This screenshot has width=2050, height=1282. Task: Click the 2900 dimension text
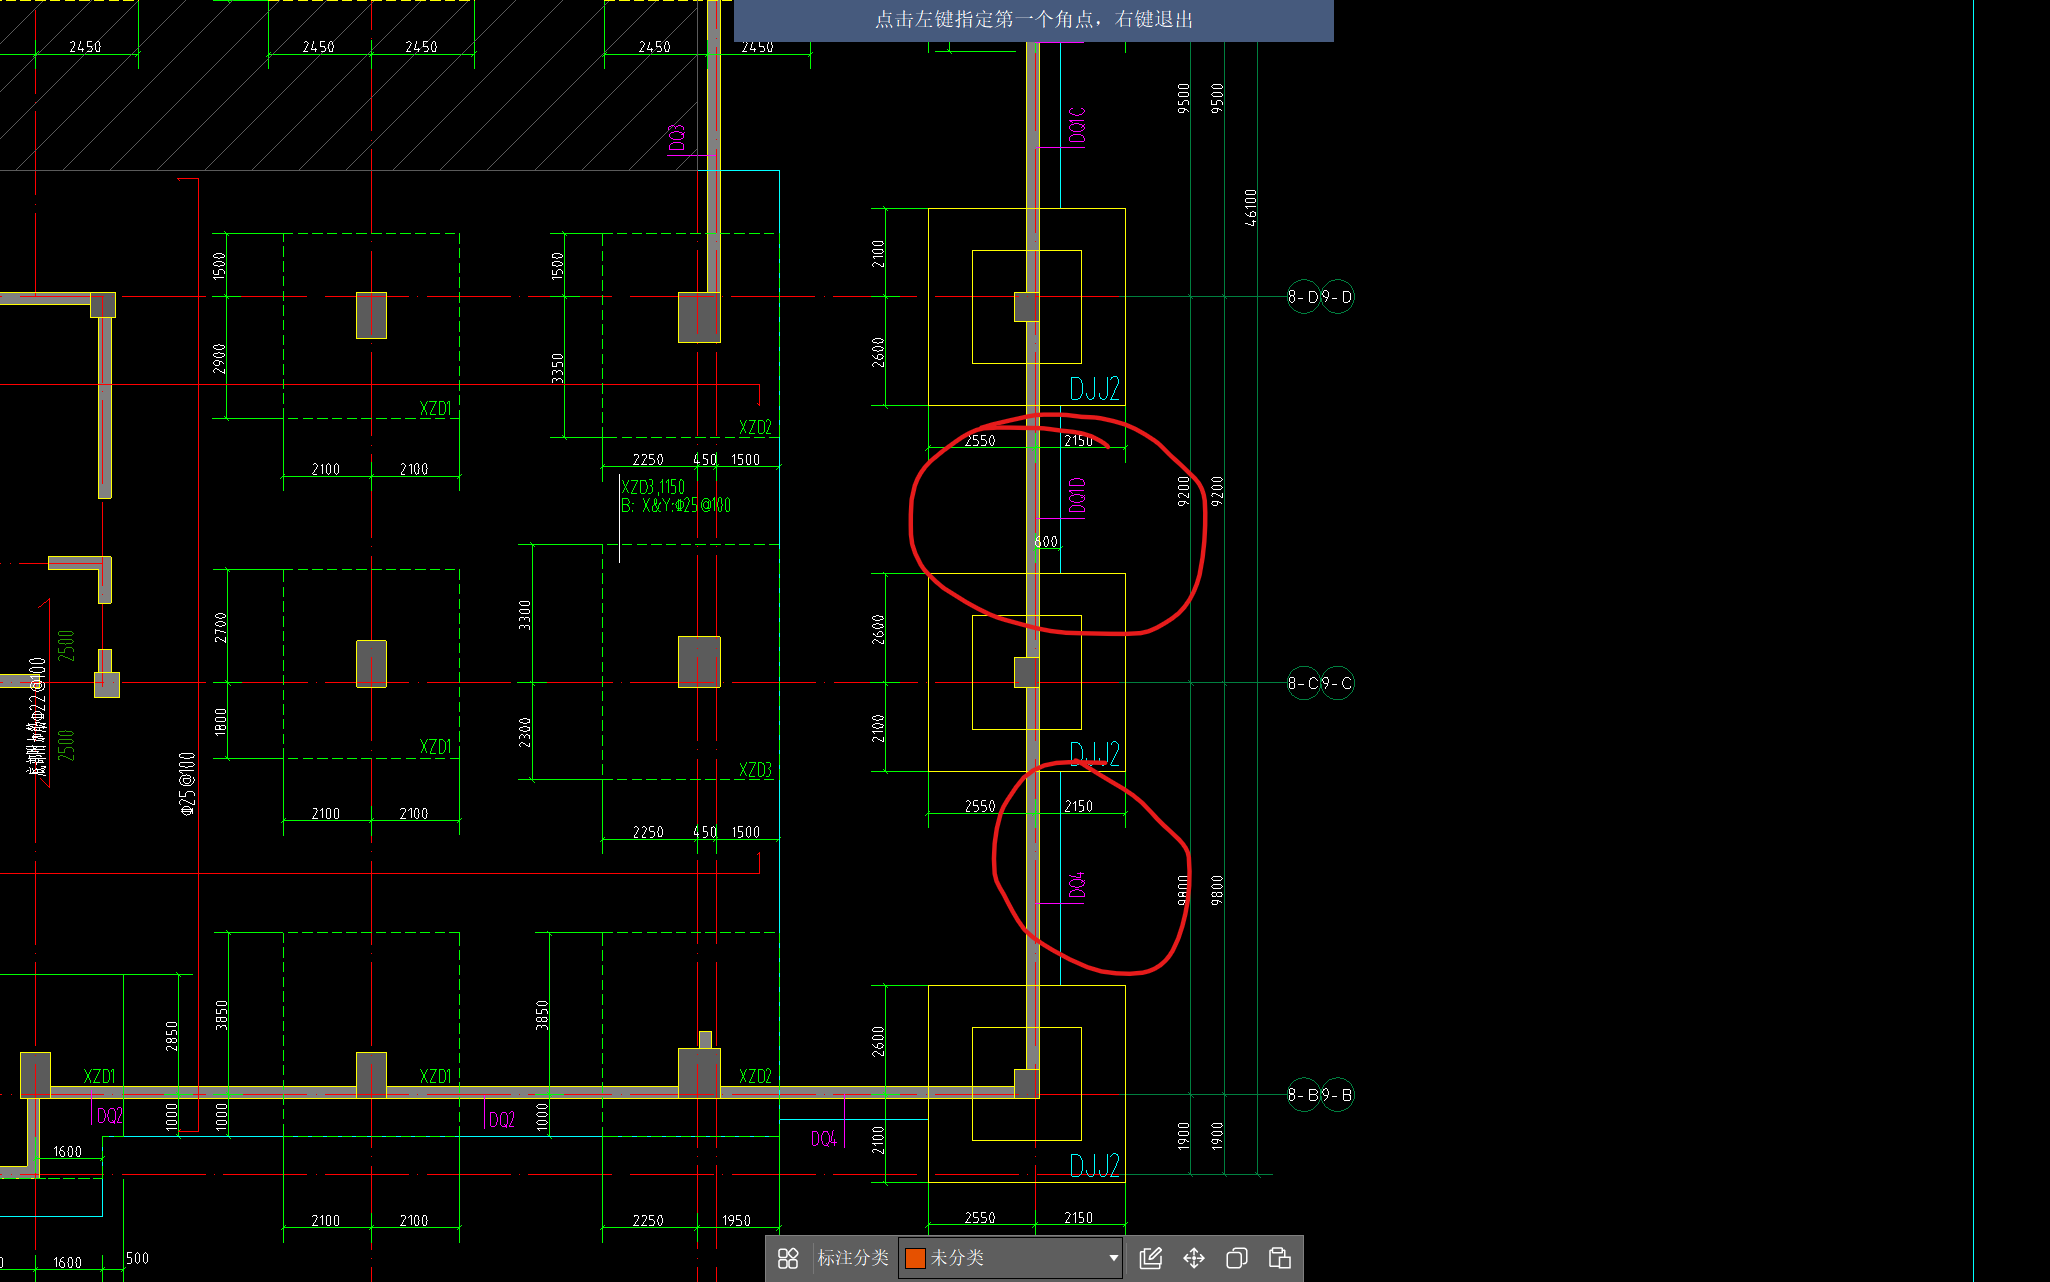[x=220, y=358]
